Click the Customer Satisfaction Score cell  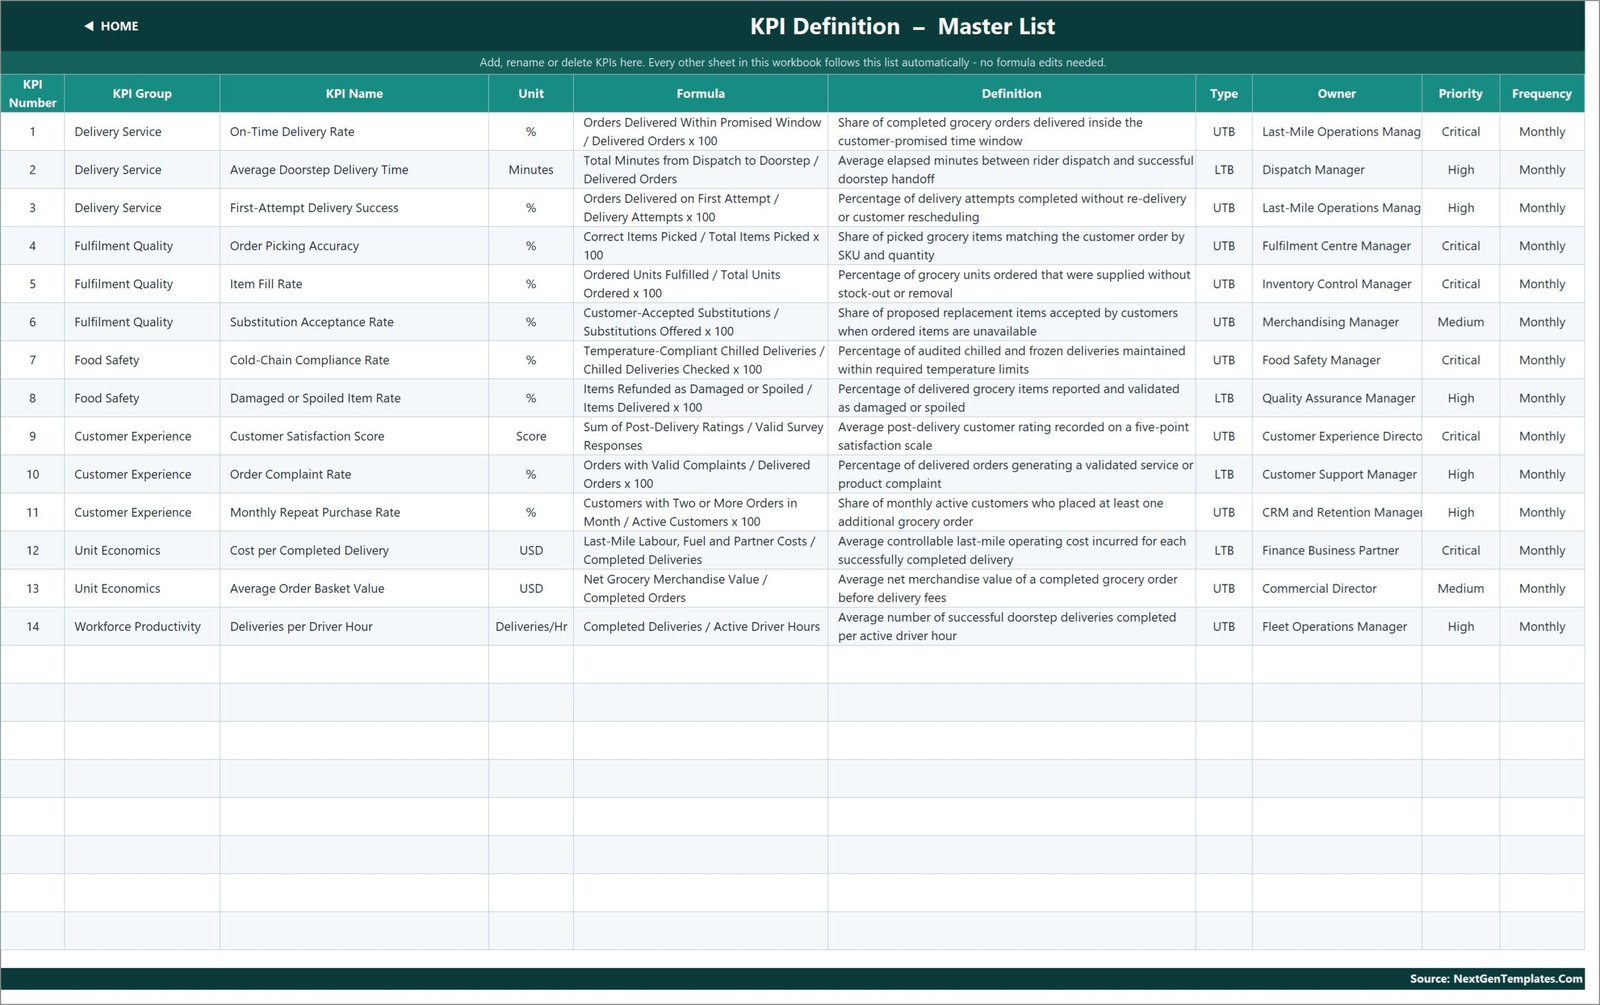[x=354, y=436]
